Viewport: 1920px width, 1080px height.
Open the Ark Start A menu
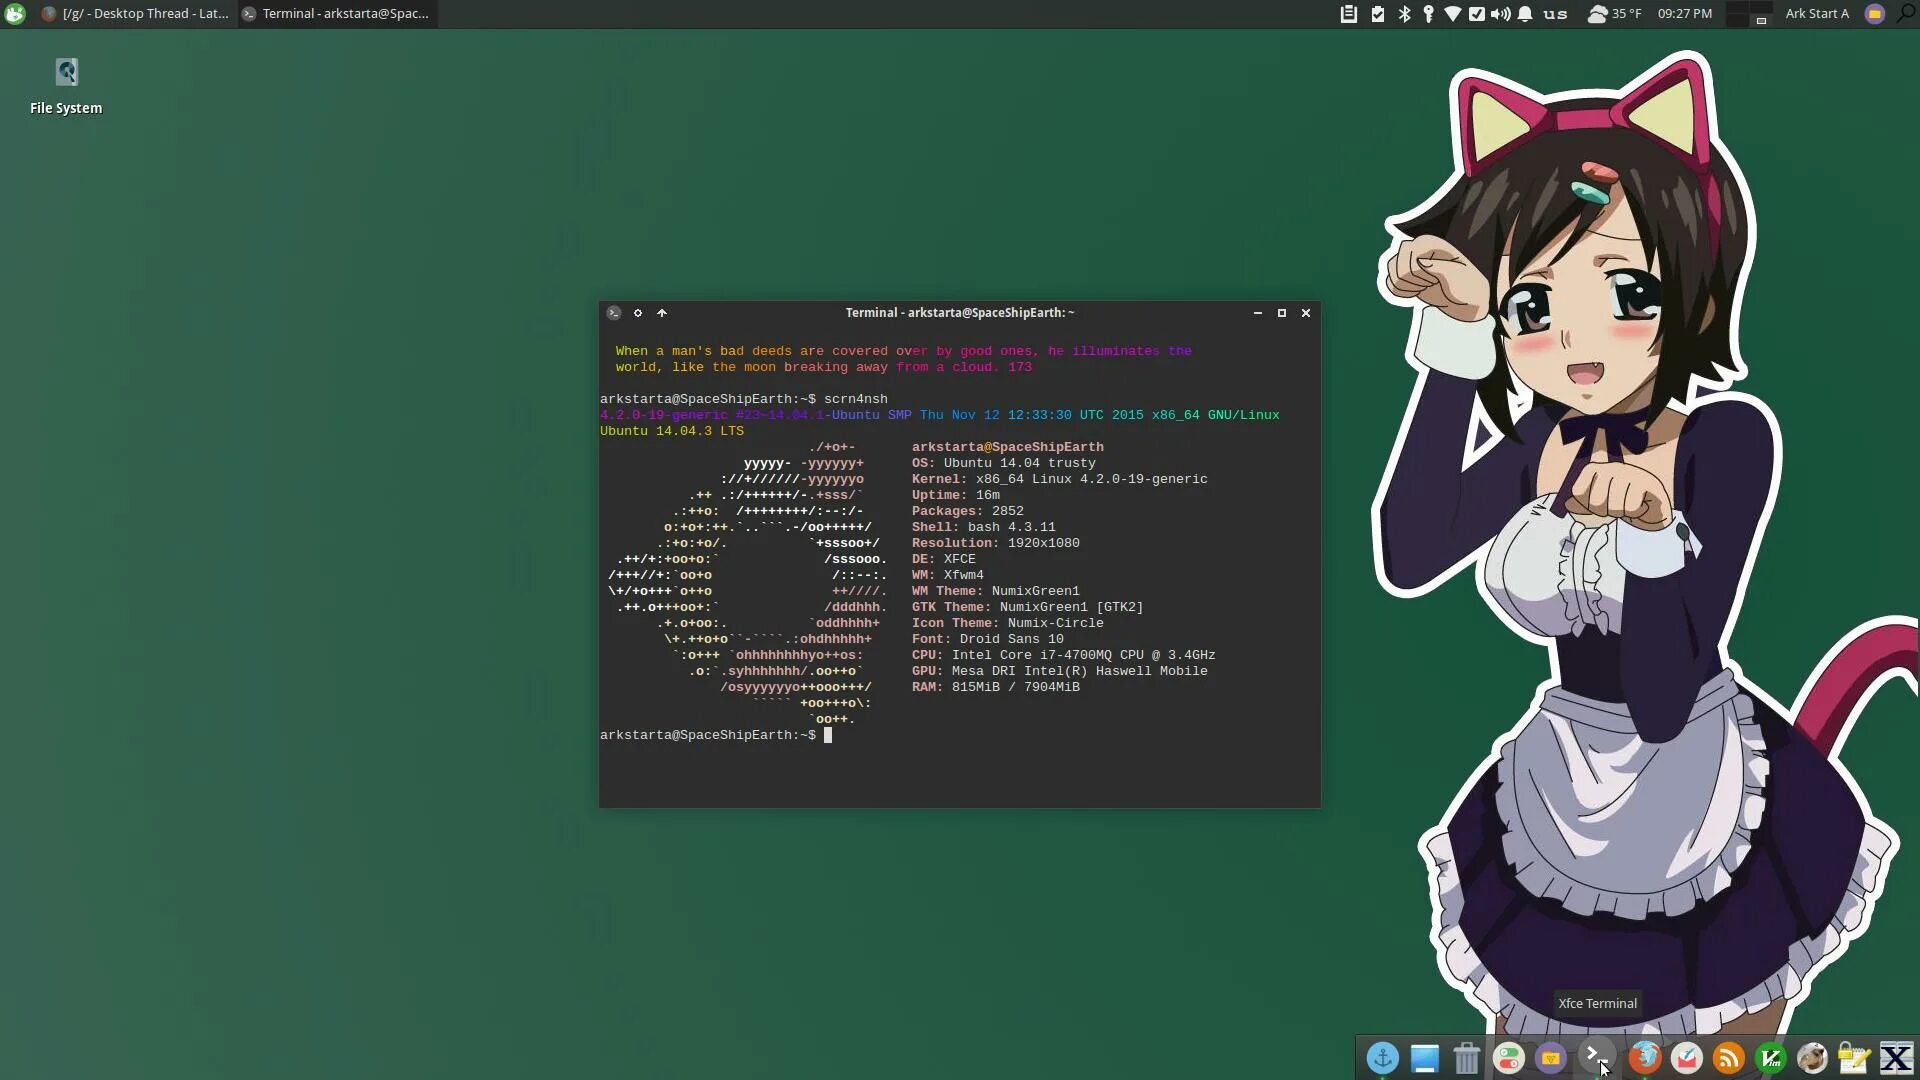tap(1817, 14)
